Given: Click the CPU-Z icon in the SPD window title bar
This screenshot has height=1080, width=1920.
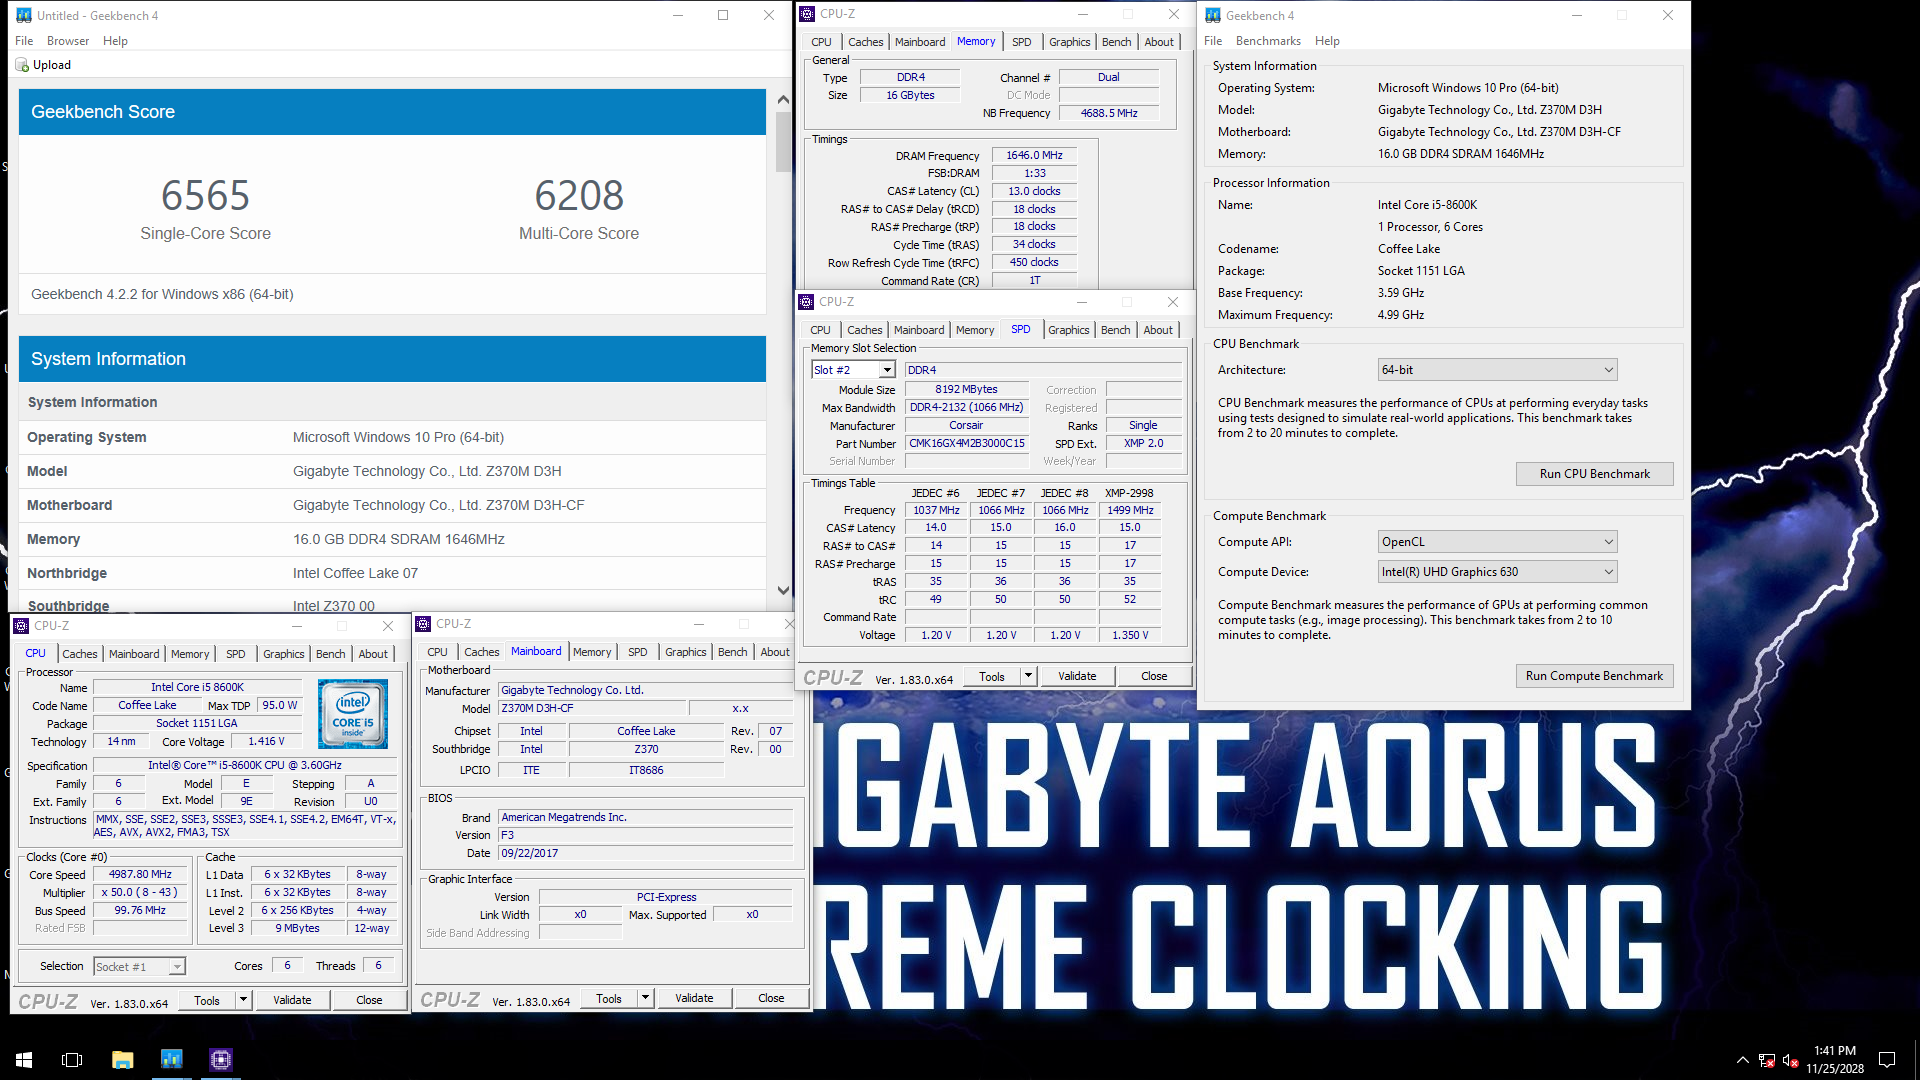Looking at the screenshot, I should click(807, 301).
